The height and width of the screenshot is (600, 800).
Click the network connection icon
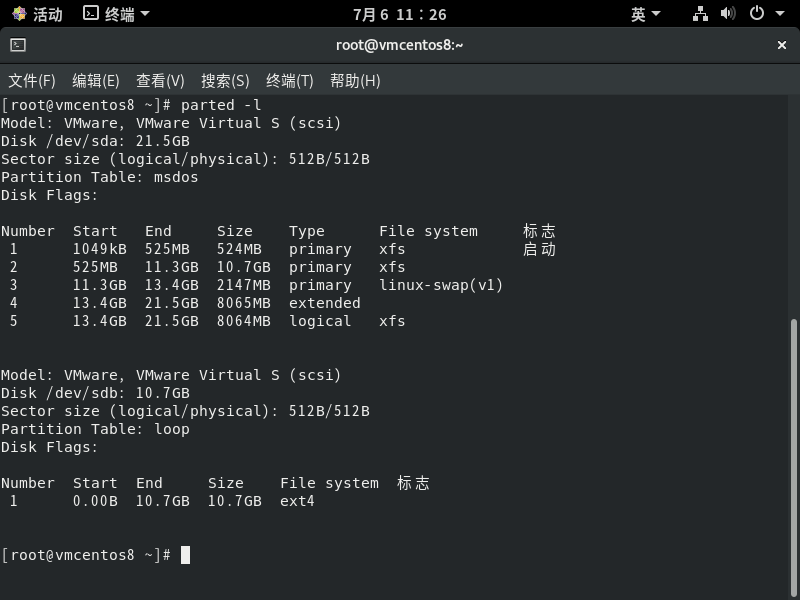point(700,14)
